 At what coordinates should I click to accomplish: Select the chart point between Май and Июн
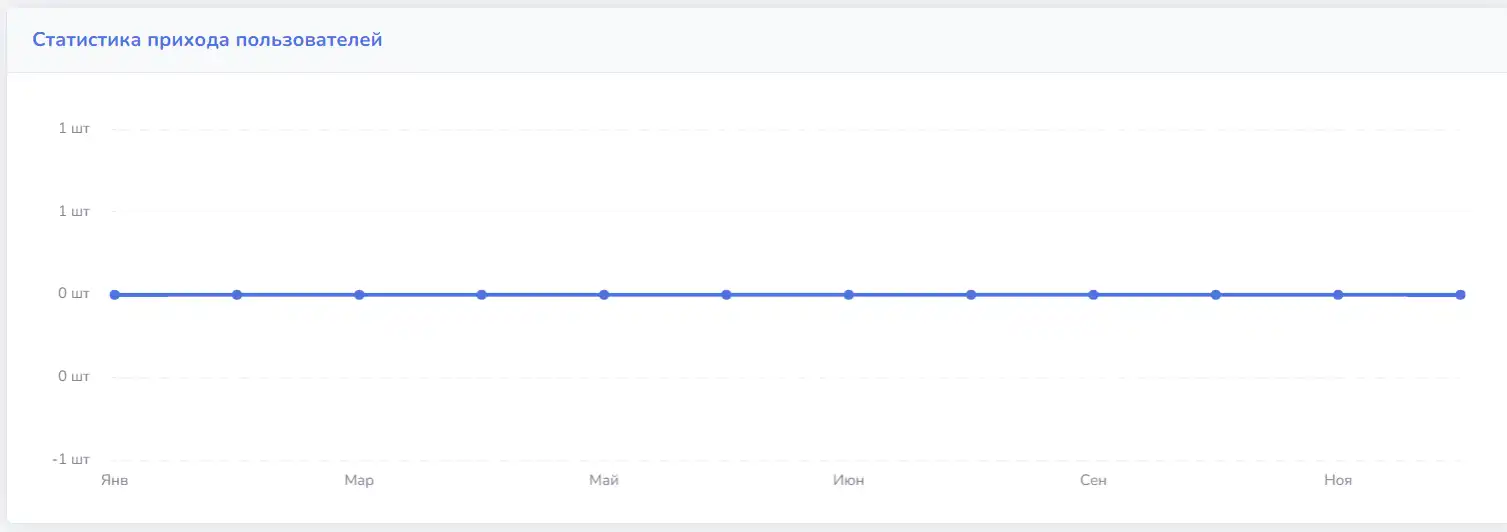click(726, 295)
